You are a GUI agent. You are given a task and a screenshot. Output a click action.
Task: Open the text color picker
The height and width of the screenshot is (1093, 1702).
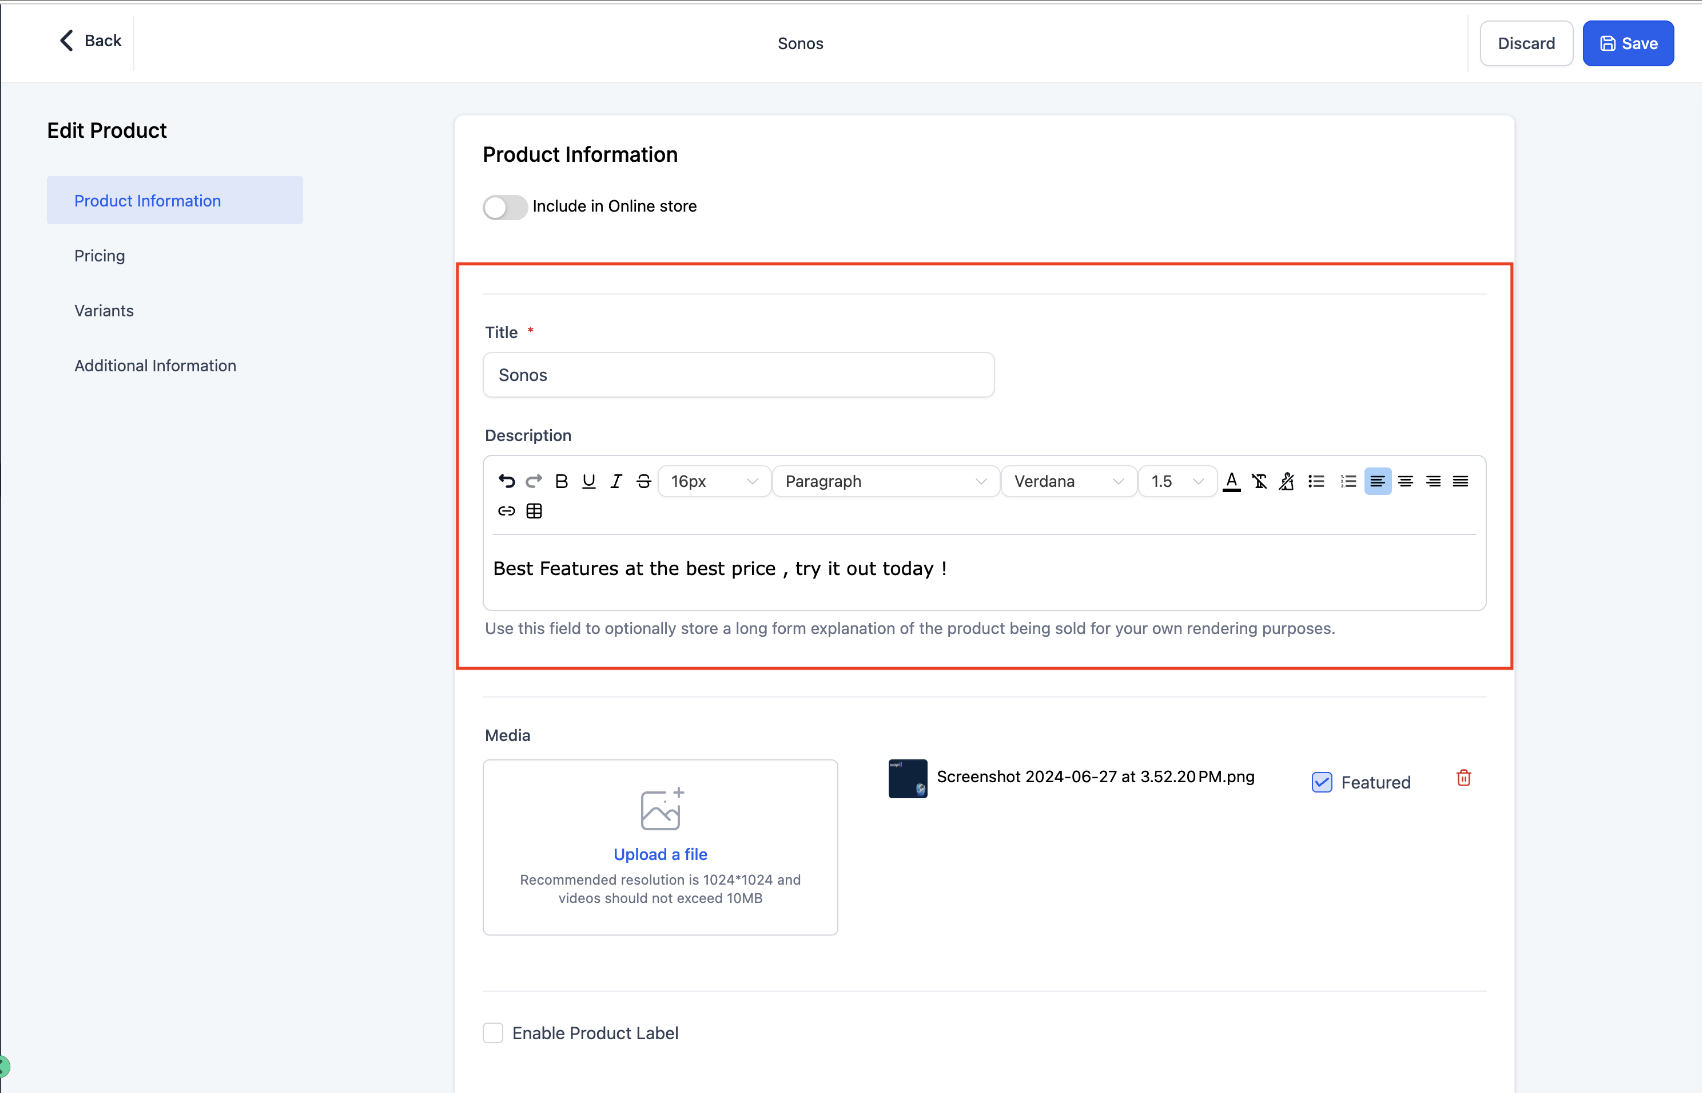click(x=1232, y=481)
